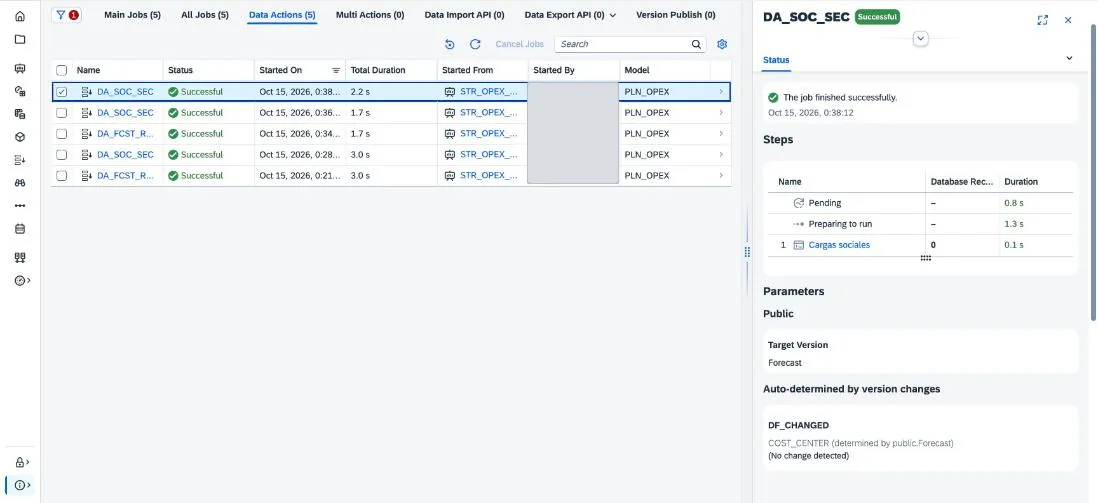Viewport: 1098px width, 503px height.
Task: Open STR_OPEX link in the 0:38 row
Action: [x=489, y=92]
